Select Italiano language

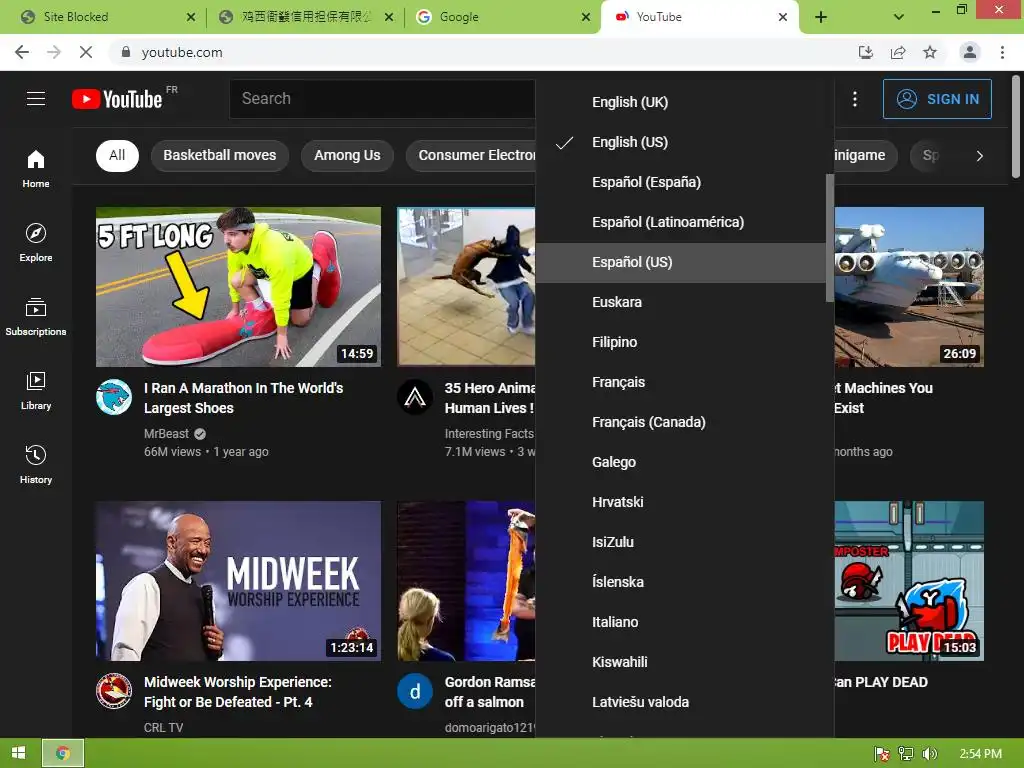coord(680,622)
